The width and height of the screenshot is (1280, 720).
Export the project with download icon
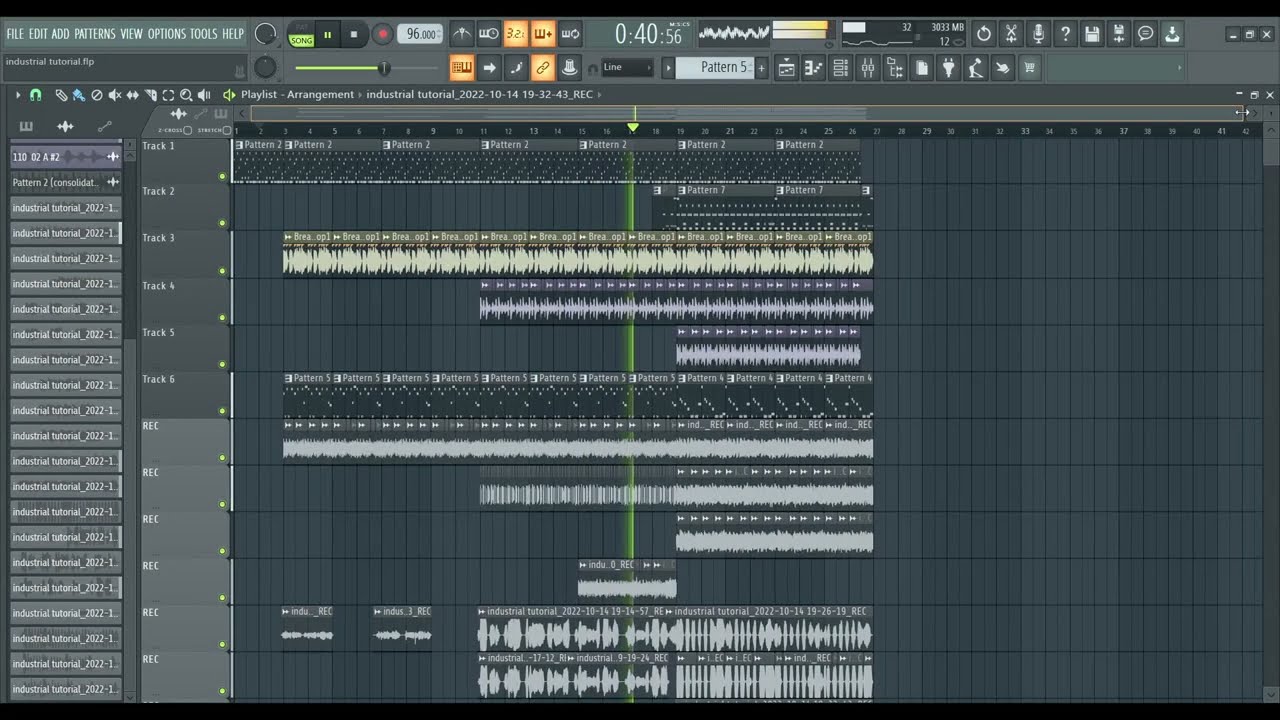click(1173, 34)
